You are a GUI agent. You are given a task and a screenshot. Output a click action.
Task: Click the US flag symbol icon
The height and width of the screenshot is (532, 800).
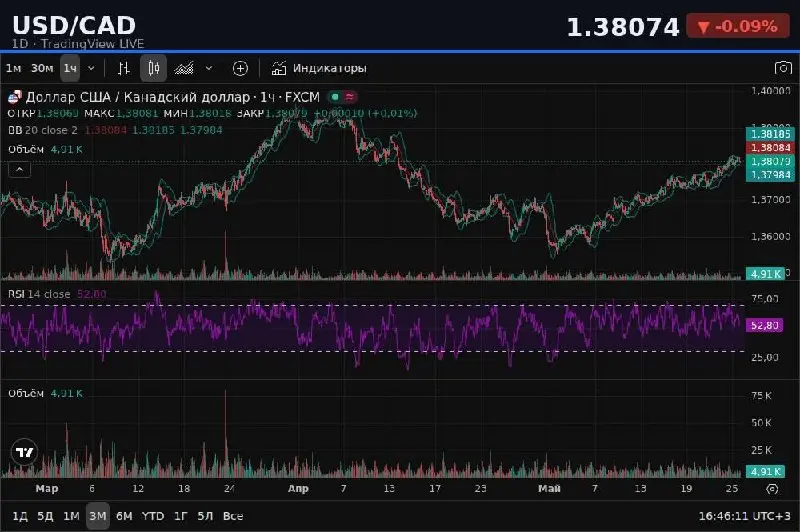point(14,97)
